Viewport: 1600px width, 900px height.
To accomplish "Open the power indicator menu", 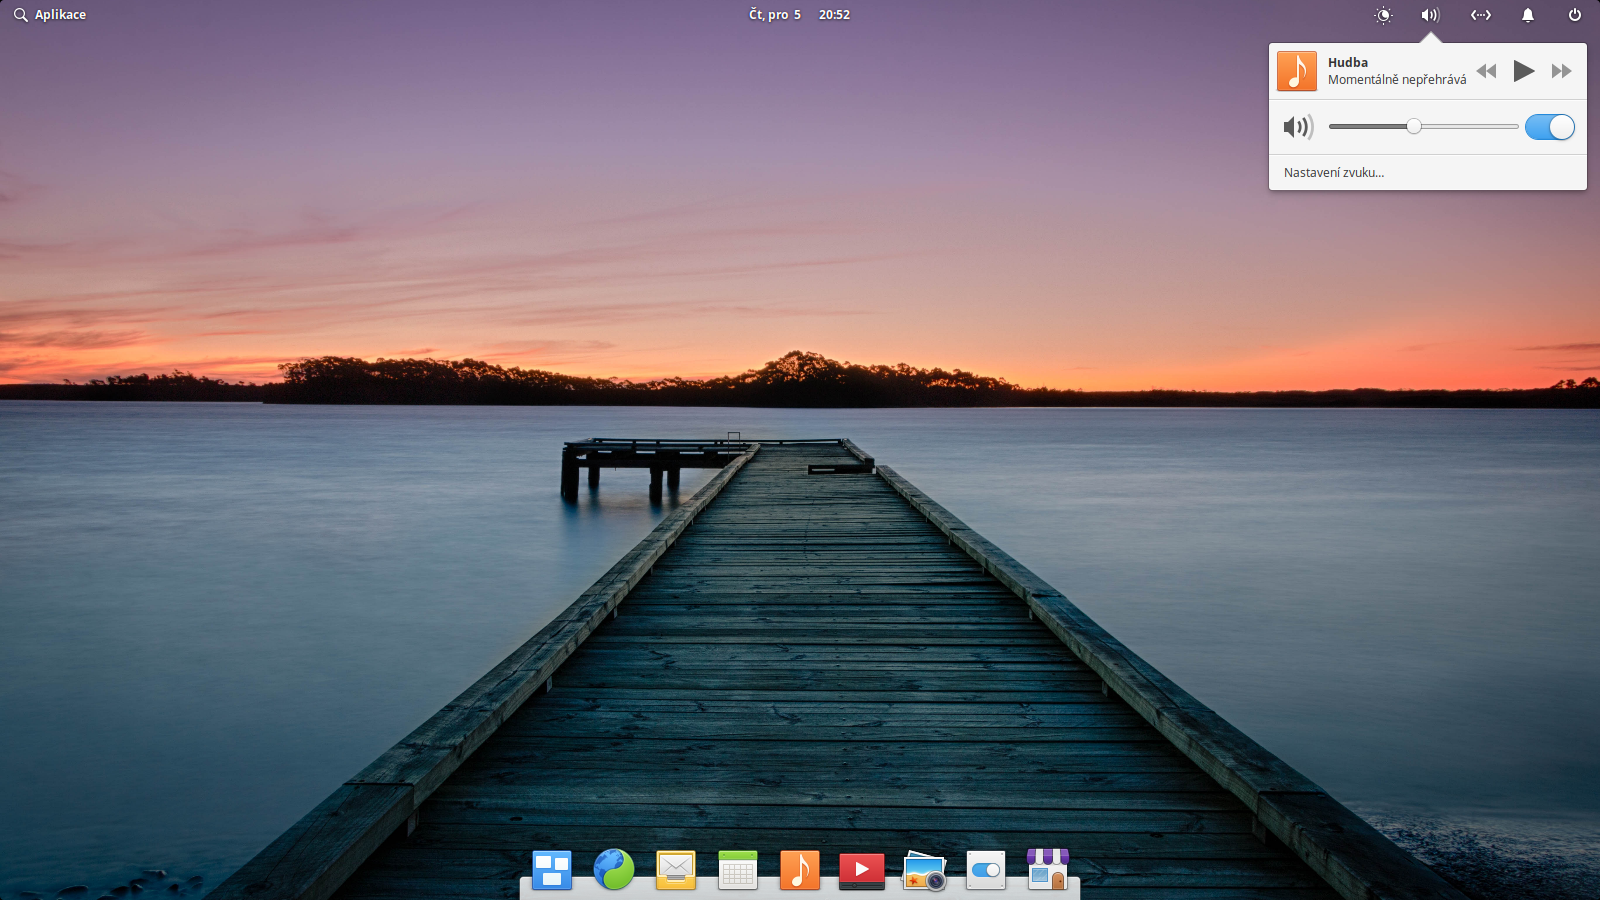I will pyautogui.click(x=1572, y=15).
